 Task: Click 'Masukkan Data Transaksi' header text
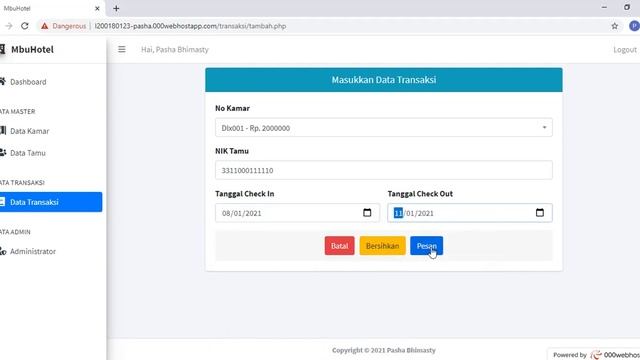(384, 80)
